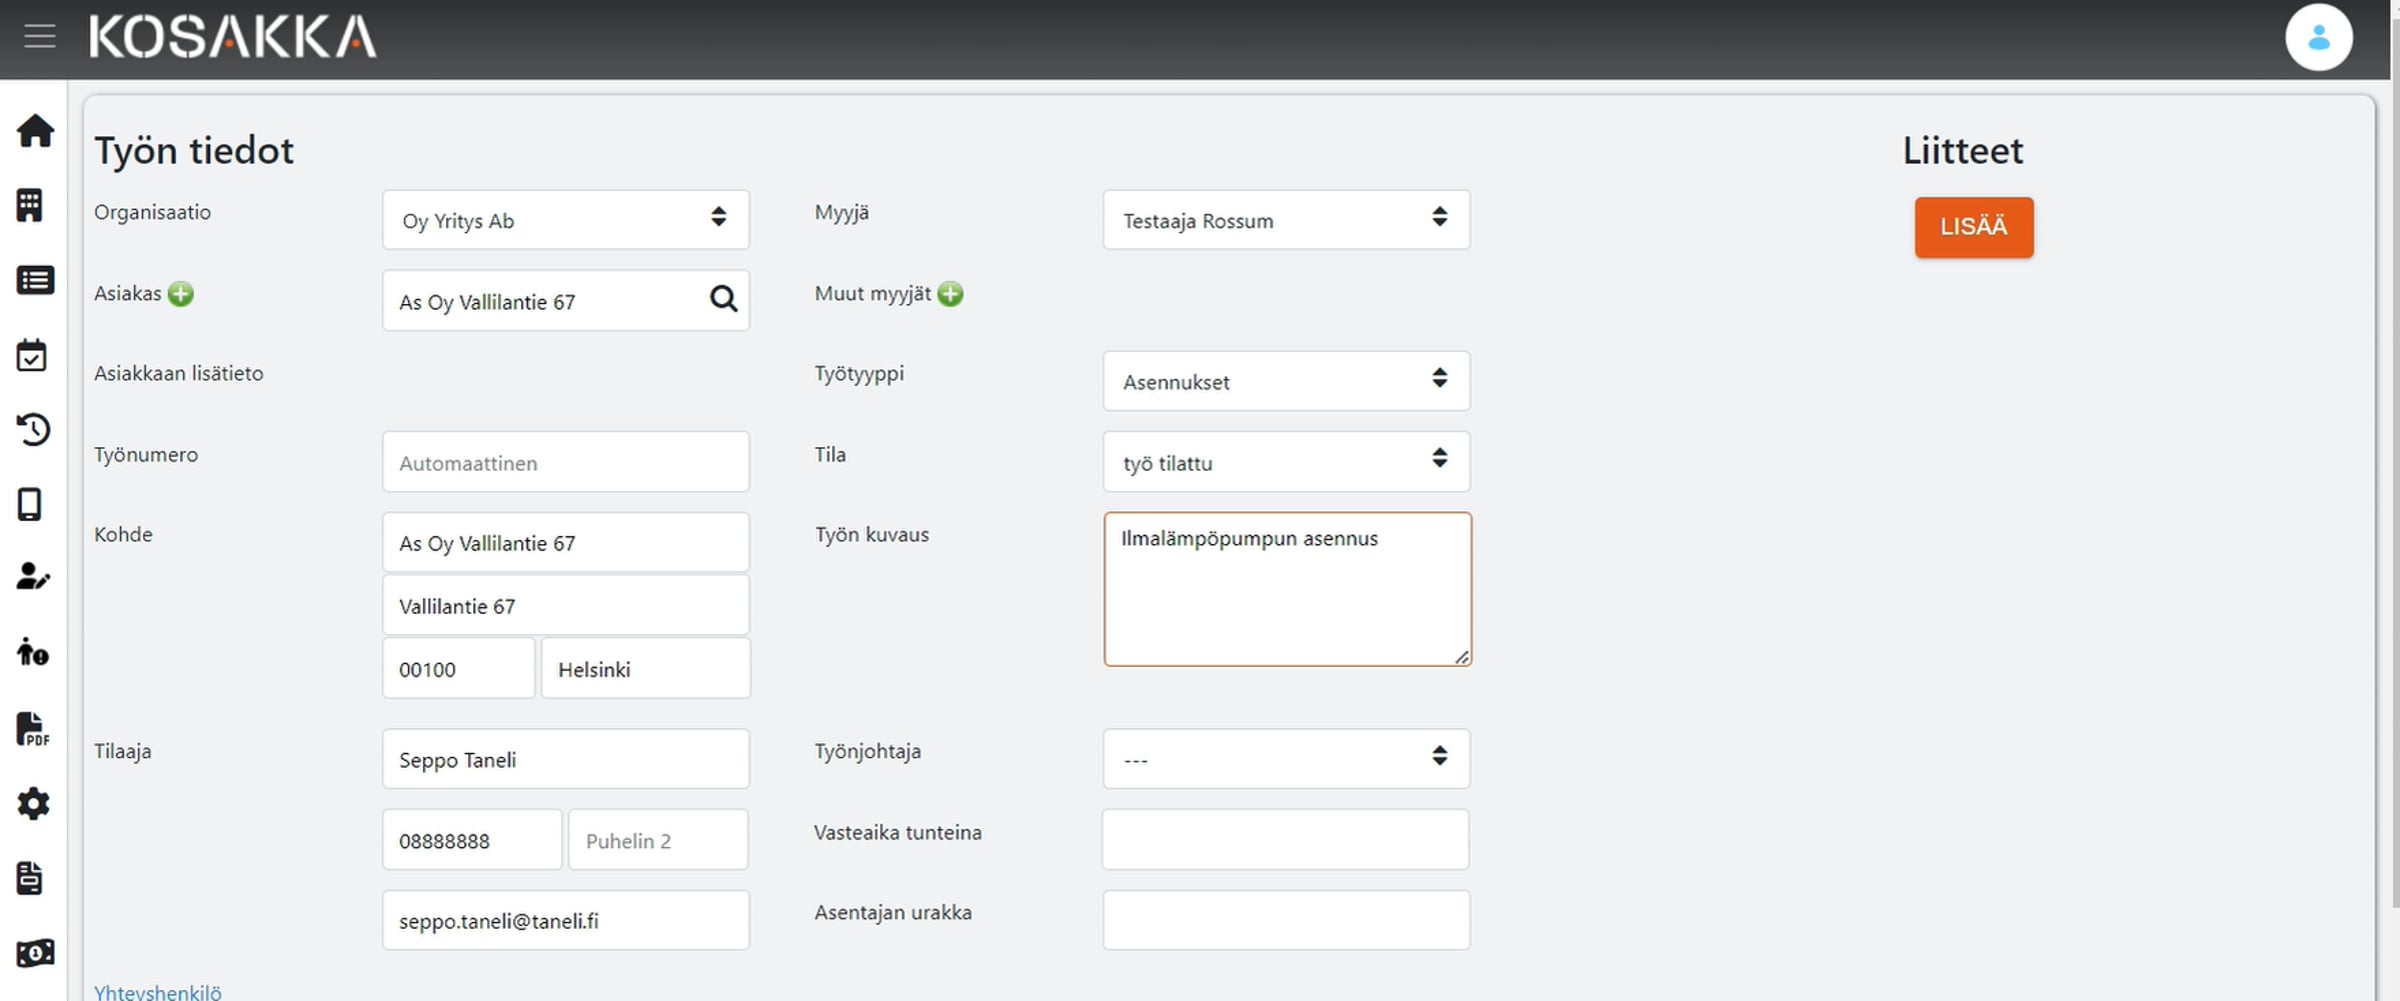The width and height of the screenshot is (2400, 1001).
Task: Open the history clock icon in sidebar
Action: pyautogui.click(x=33, y=429)
